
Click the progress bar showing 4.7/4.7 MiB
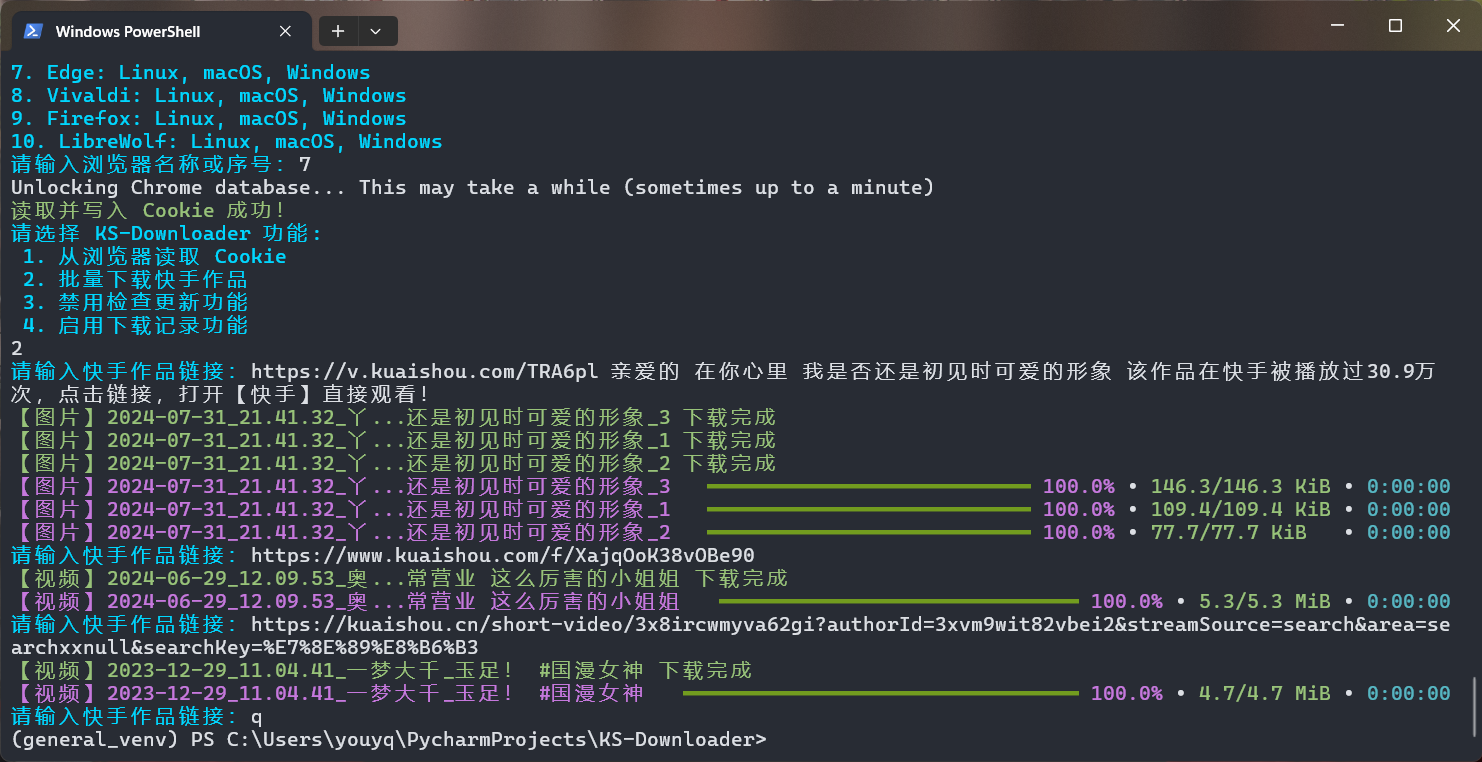881,694
